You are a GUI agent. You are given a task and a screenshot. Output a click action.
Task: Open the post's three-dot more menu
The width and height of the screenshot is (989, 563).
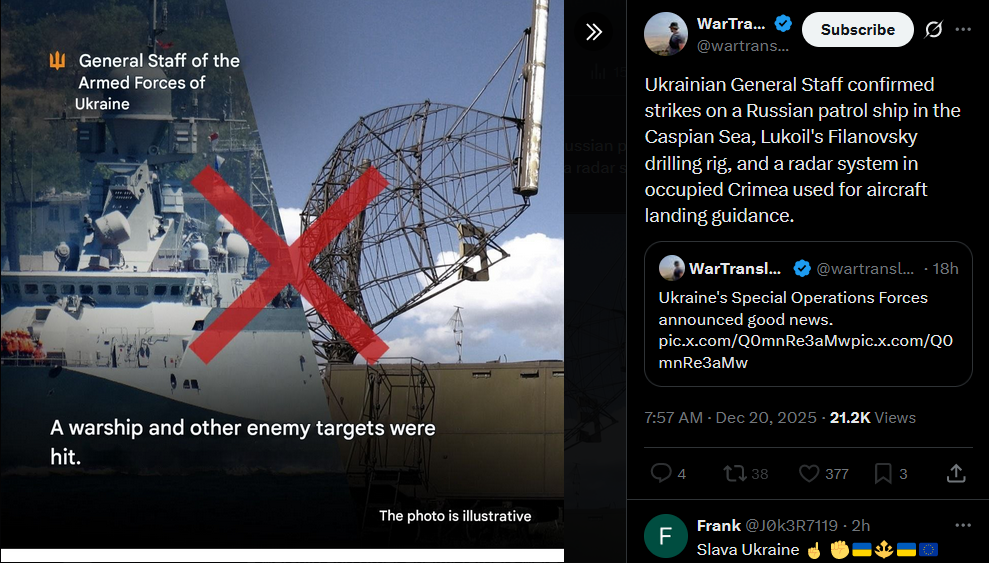[x=963, y=30]
